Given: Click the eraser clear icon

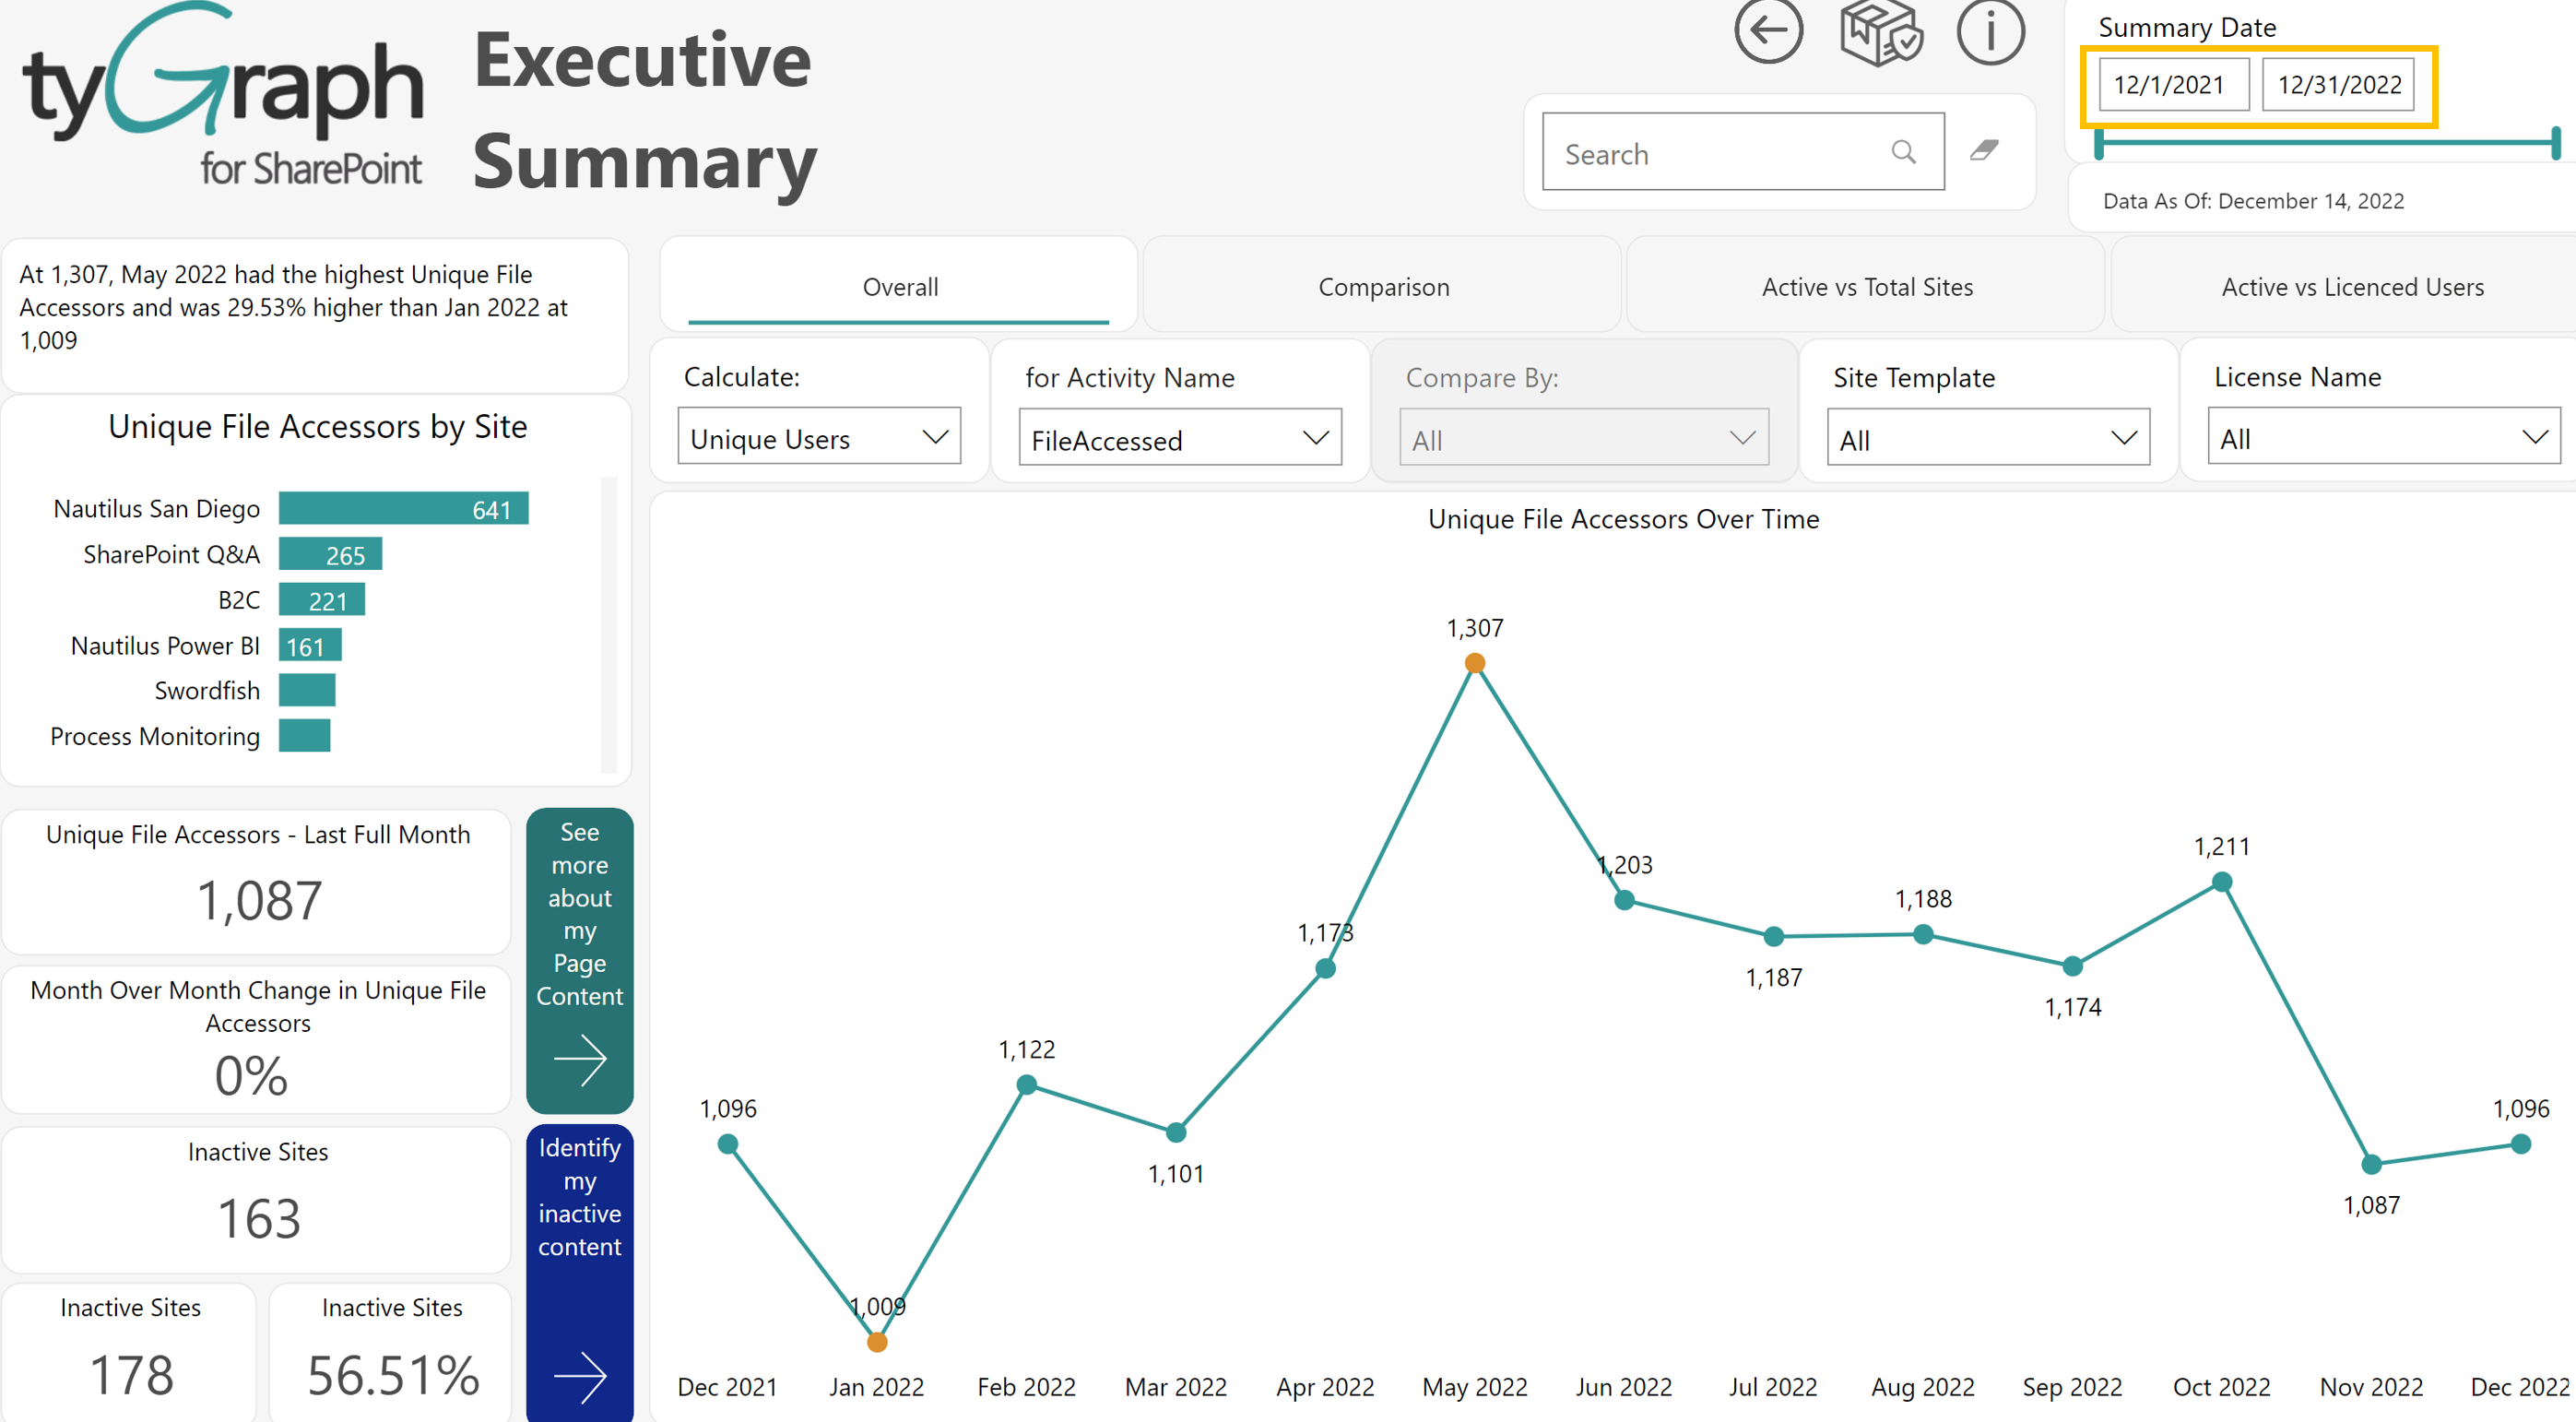Looking at the screenshot, I should click(x=1984, y=151).
